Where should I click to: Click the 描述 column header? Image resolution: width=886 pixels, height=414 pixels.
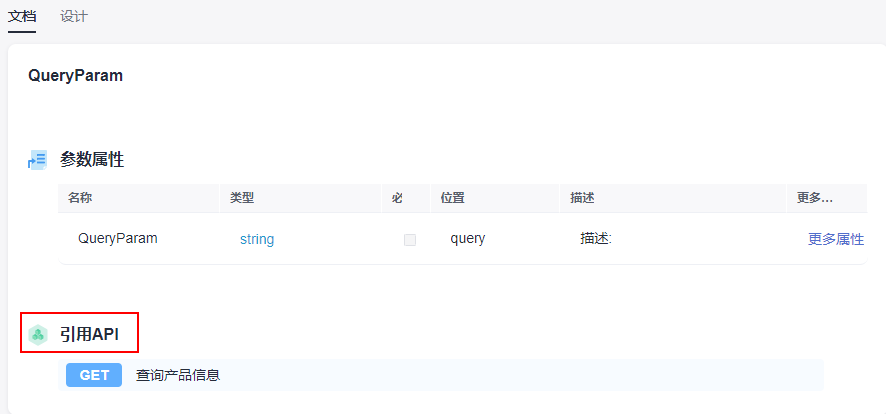point(582,198)
